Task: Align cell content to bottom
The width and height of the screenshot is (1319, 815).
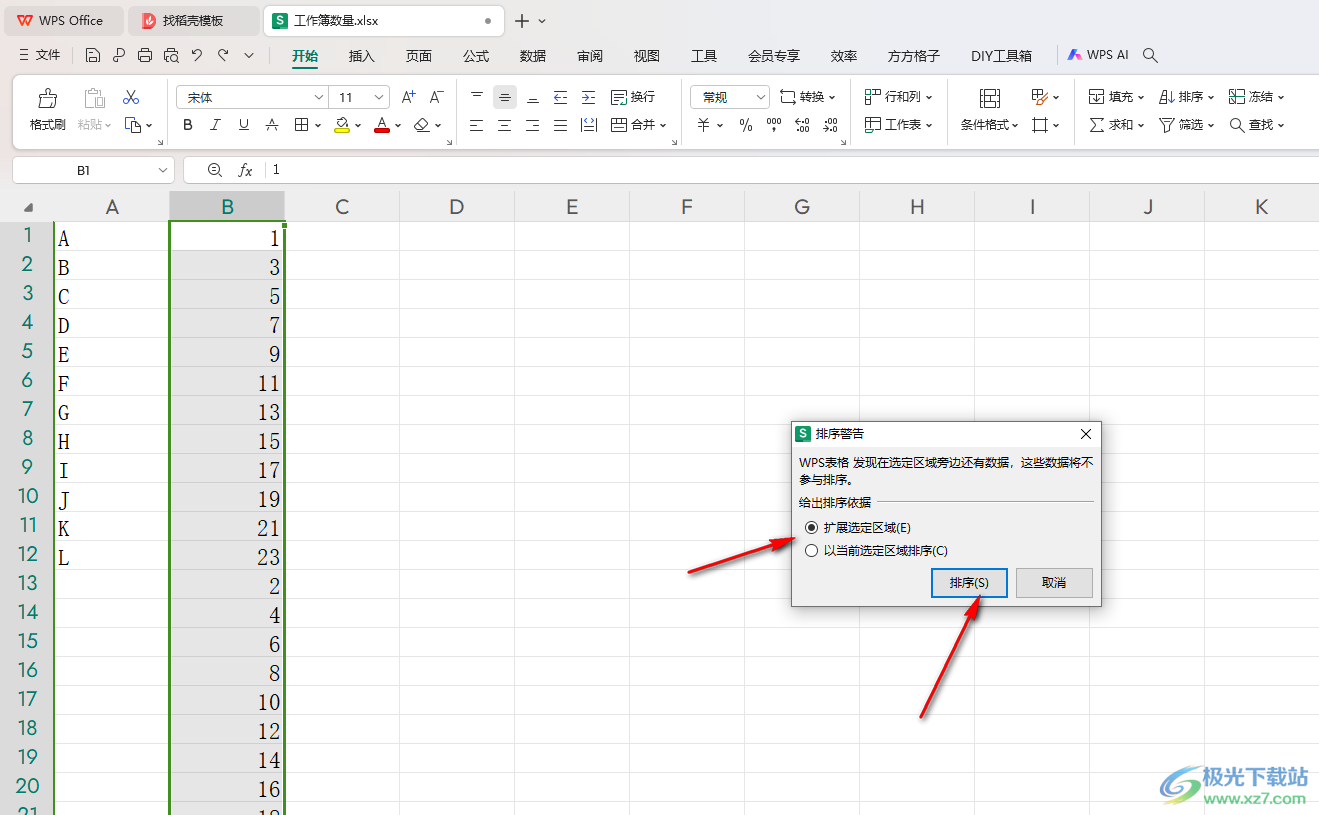Action: point(533,97)
